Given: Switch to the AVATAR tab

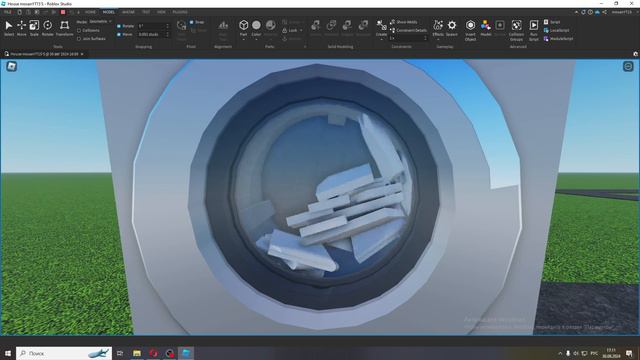Looking at the screenshot, I should pos(128,12).
